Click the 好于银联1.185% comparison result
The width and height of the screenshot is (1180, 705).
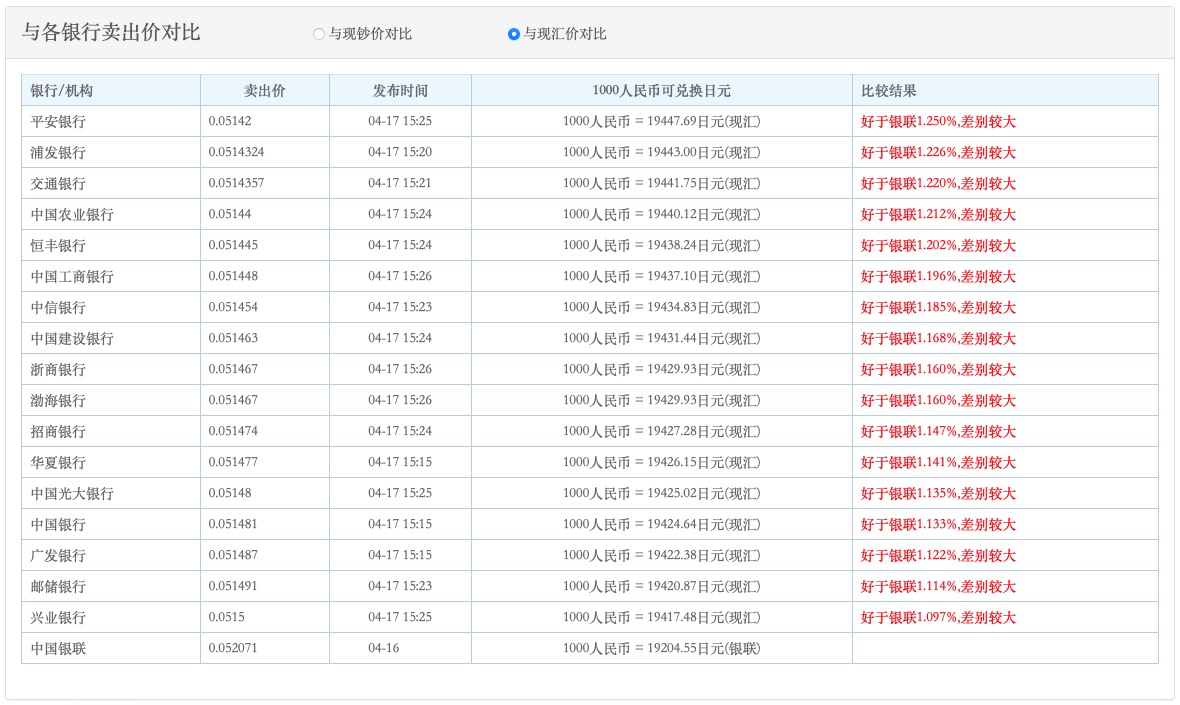(x=938, y=307)
